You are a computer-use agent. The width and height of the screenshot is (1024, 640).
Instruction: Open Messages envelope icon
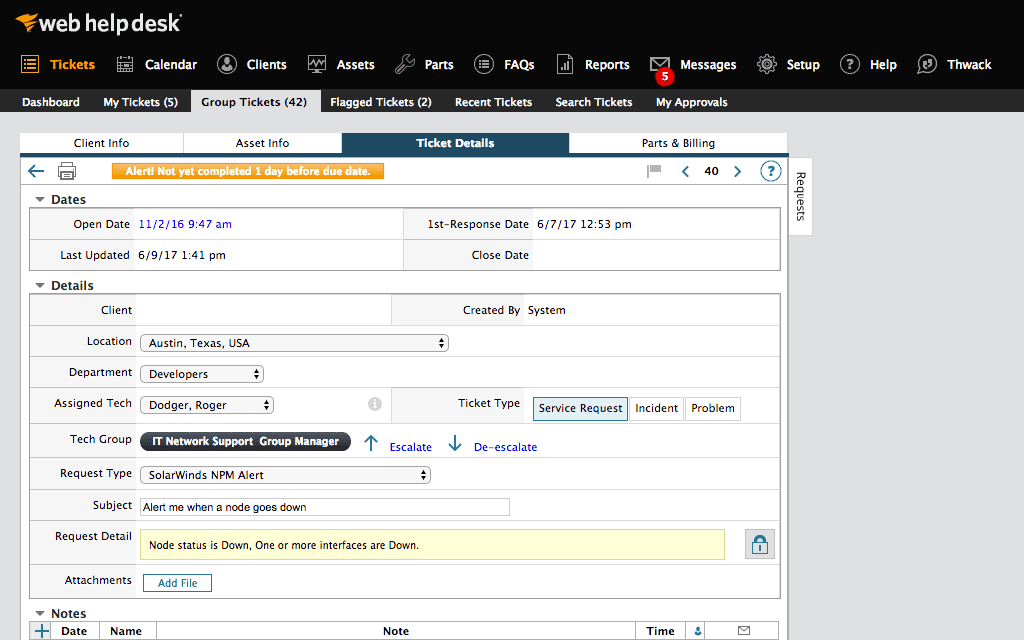[660, 63]
